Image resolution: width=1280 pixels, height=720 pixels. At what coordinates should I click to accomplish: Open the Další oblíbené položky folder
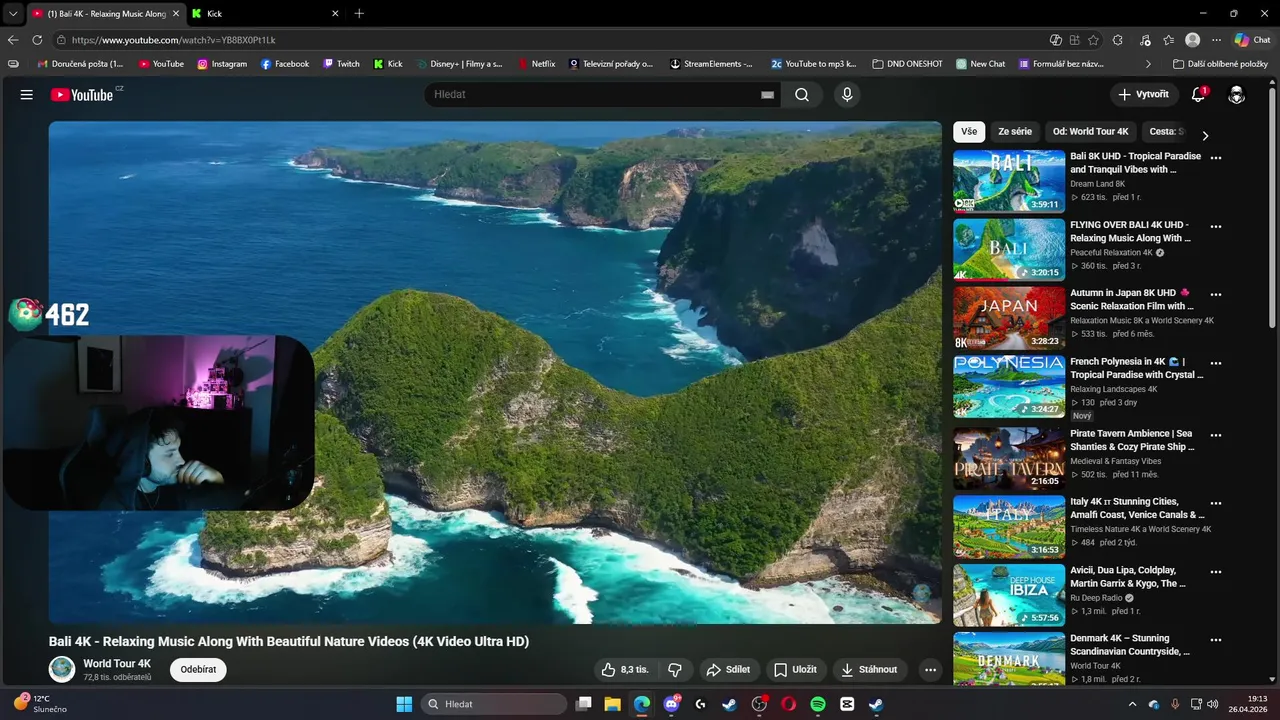coord(1219,64)
